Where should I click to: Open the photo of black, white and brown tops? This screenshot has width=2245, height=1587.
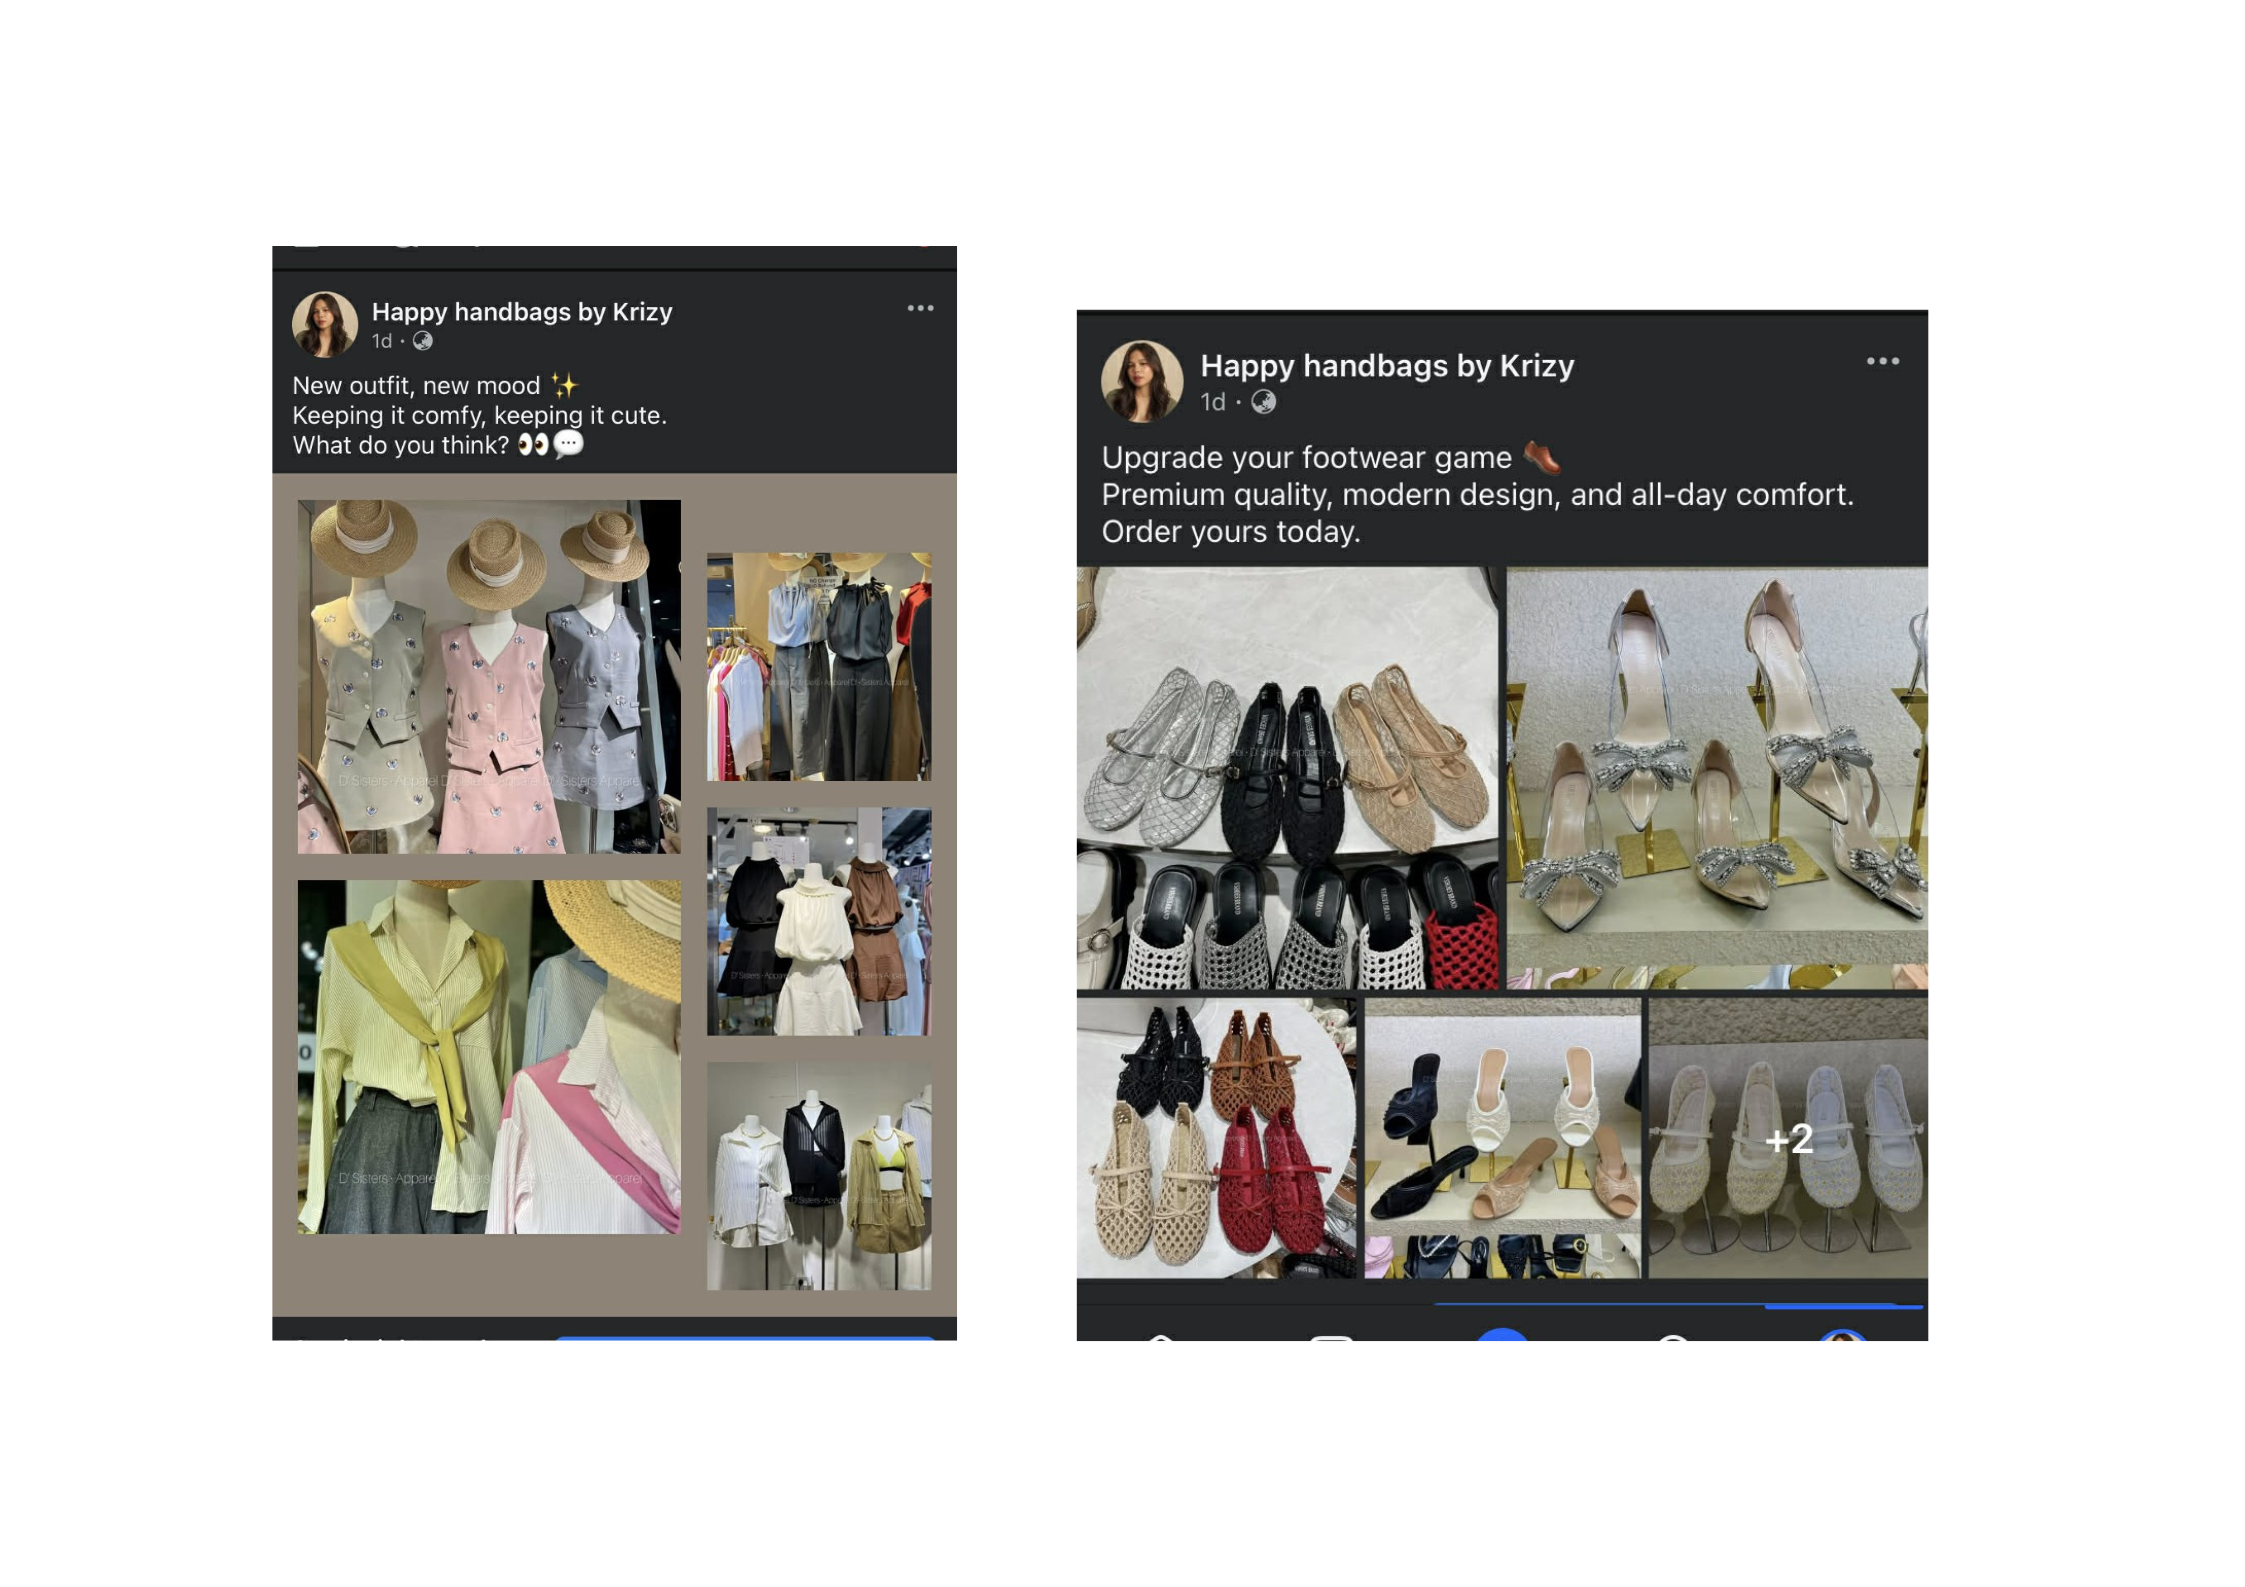click(818, 921)
